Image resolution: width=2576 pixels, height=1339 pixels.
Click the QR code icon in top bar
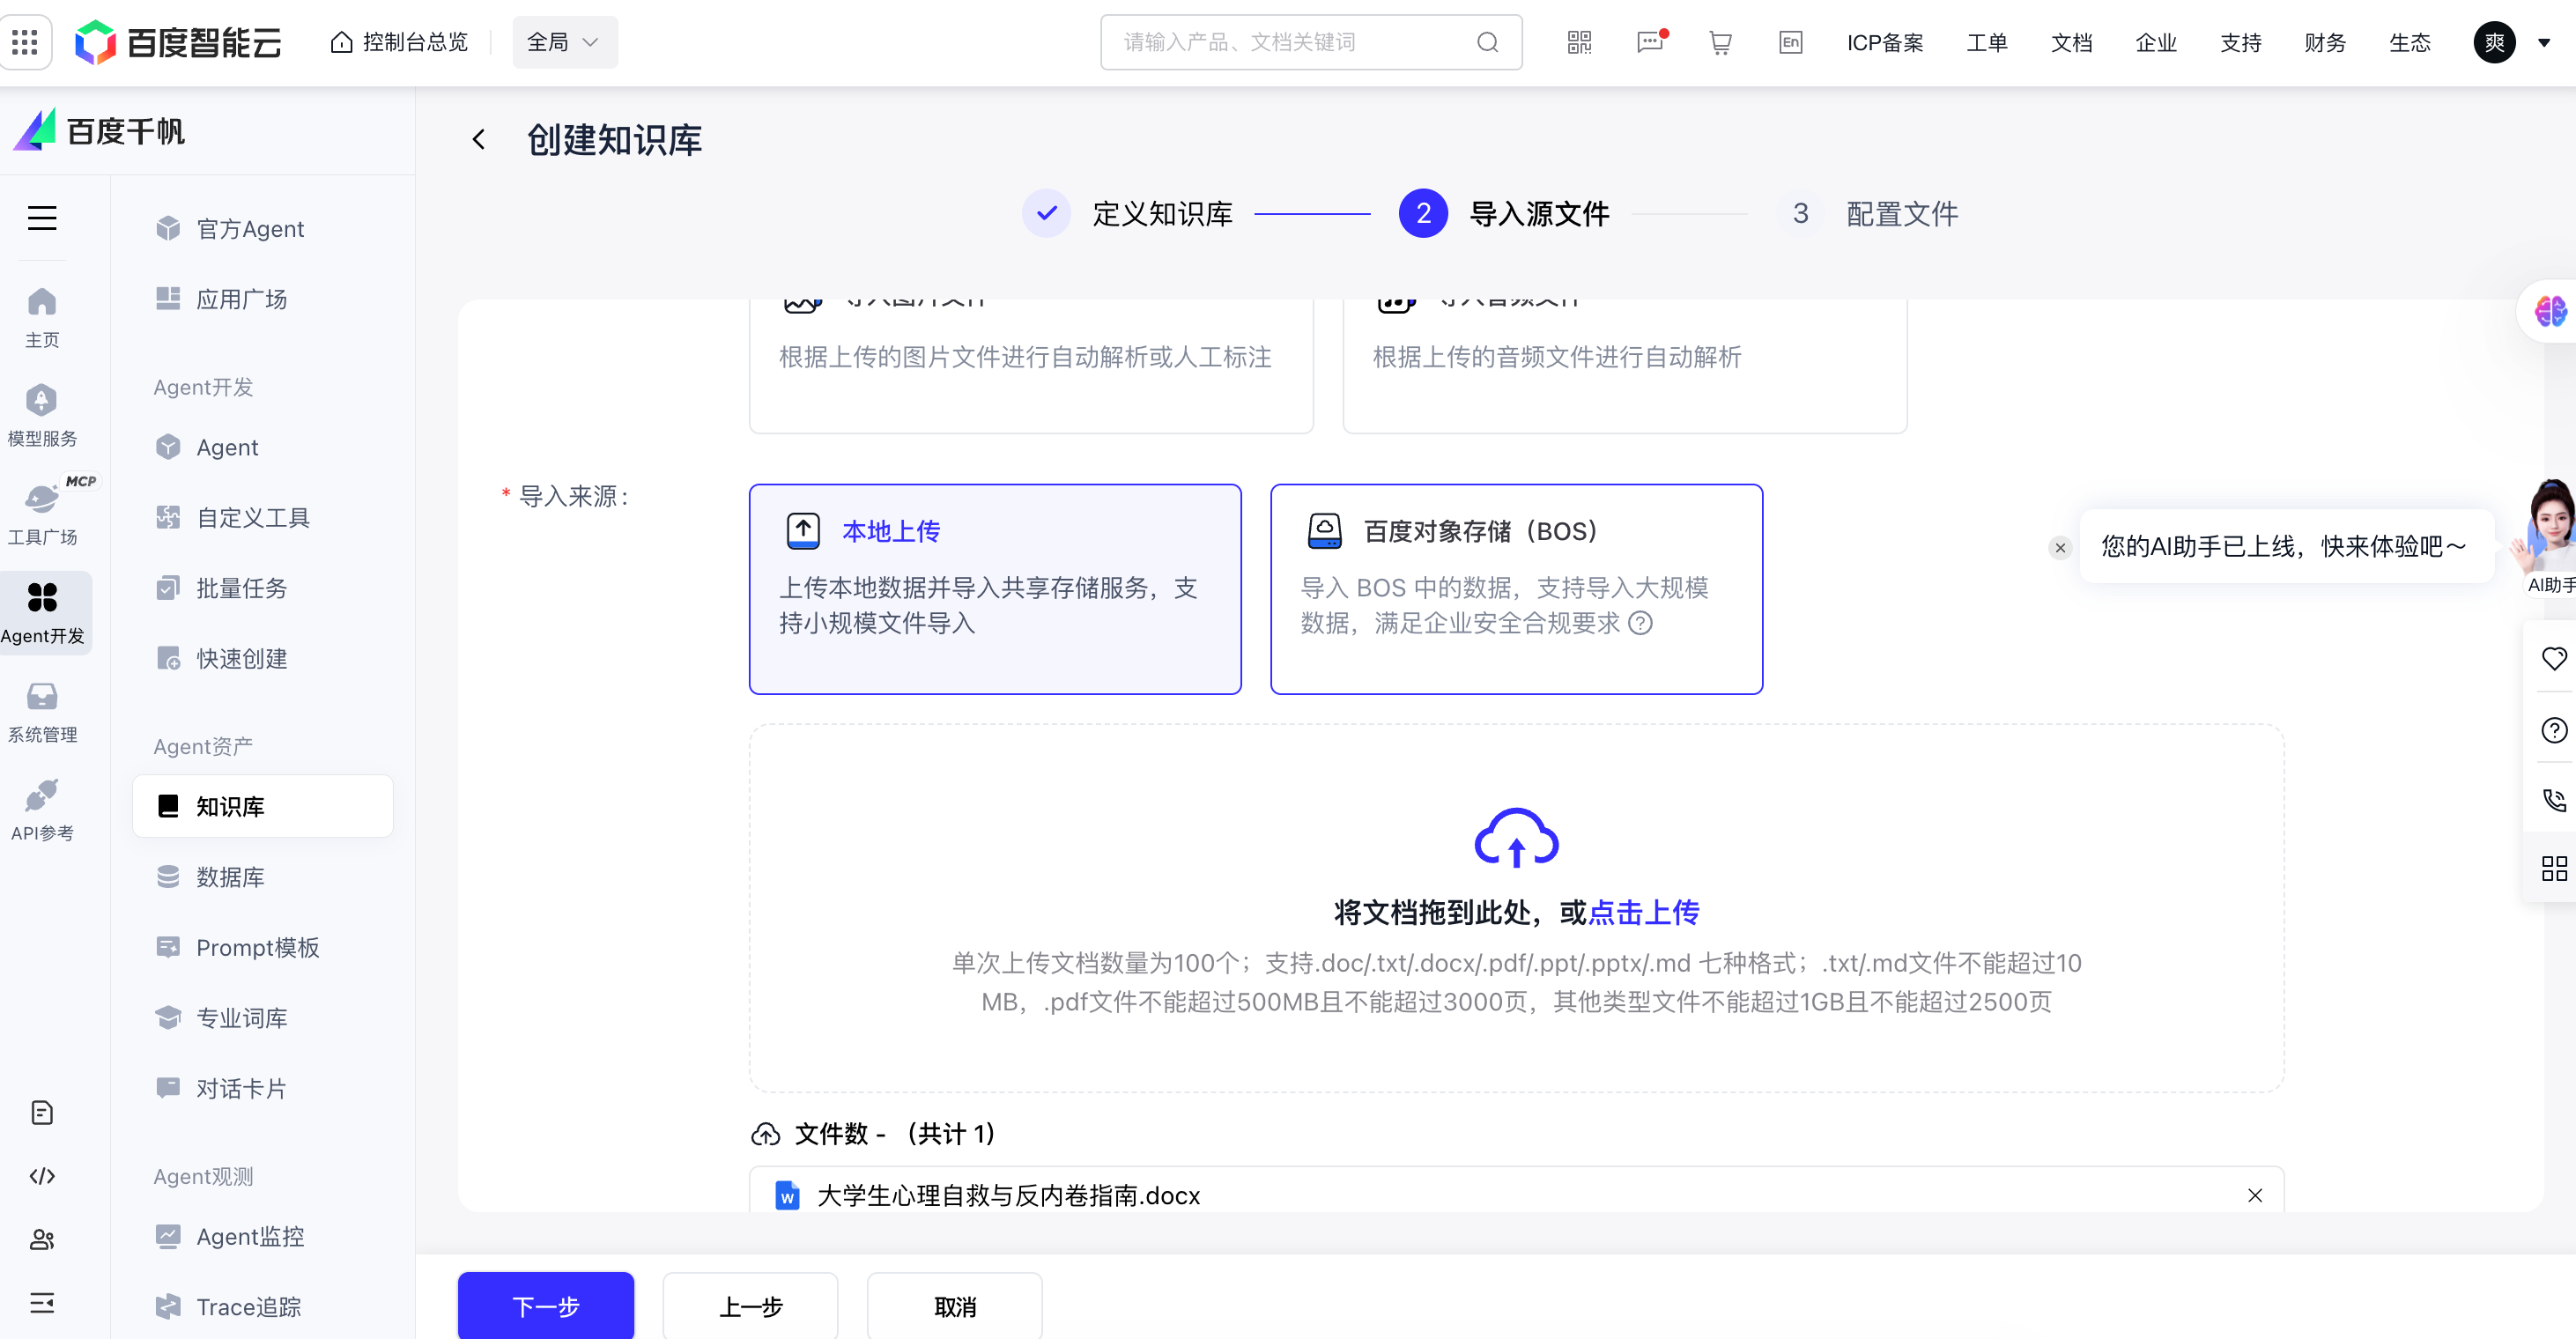[1579, 42]
